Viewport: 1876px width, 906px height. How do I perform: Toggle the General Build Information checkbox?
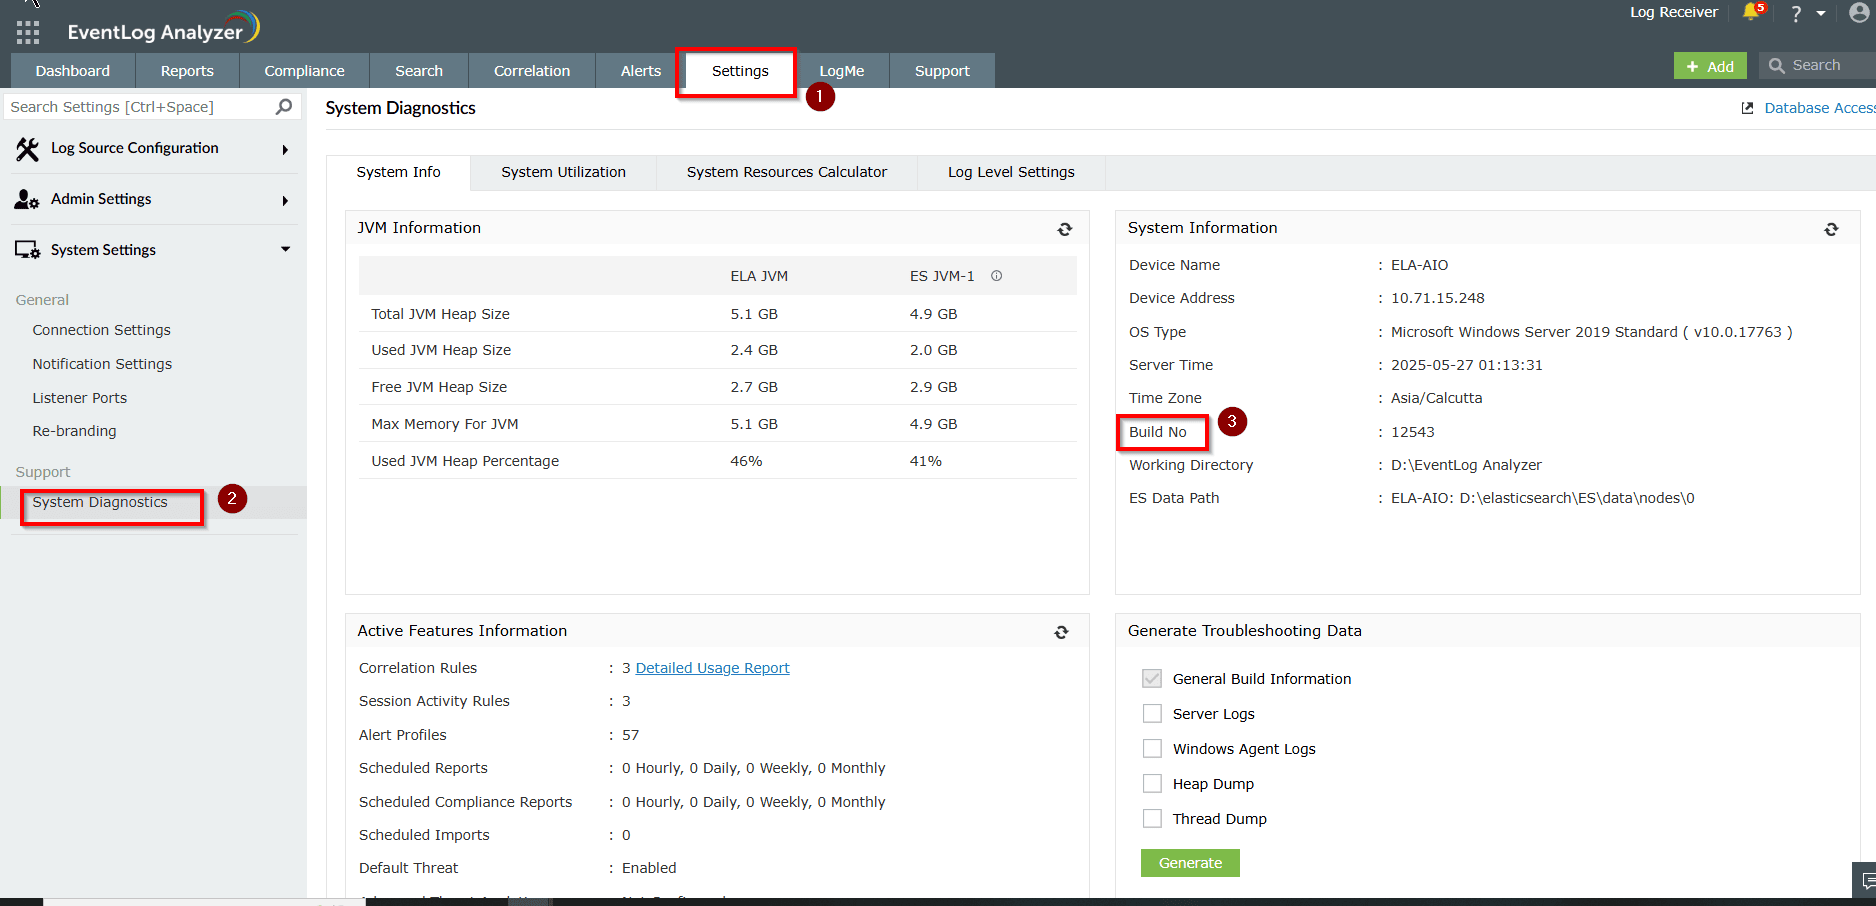click(x=1152, y=679)
